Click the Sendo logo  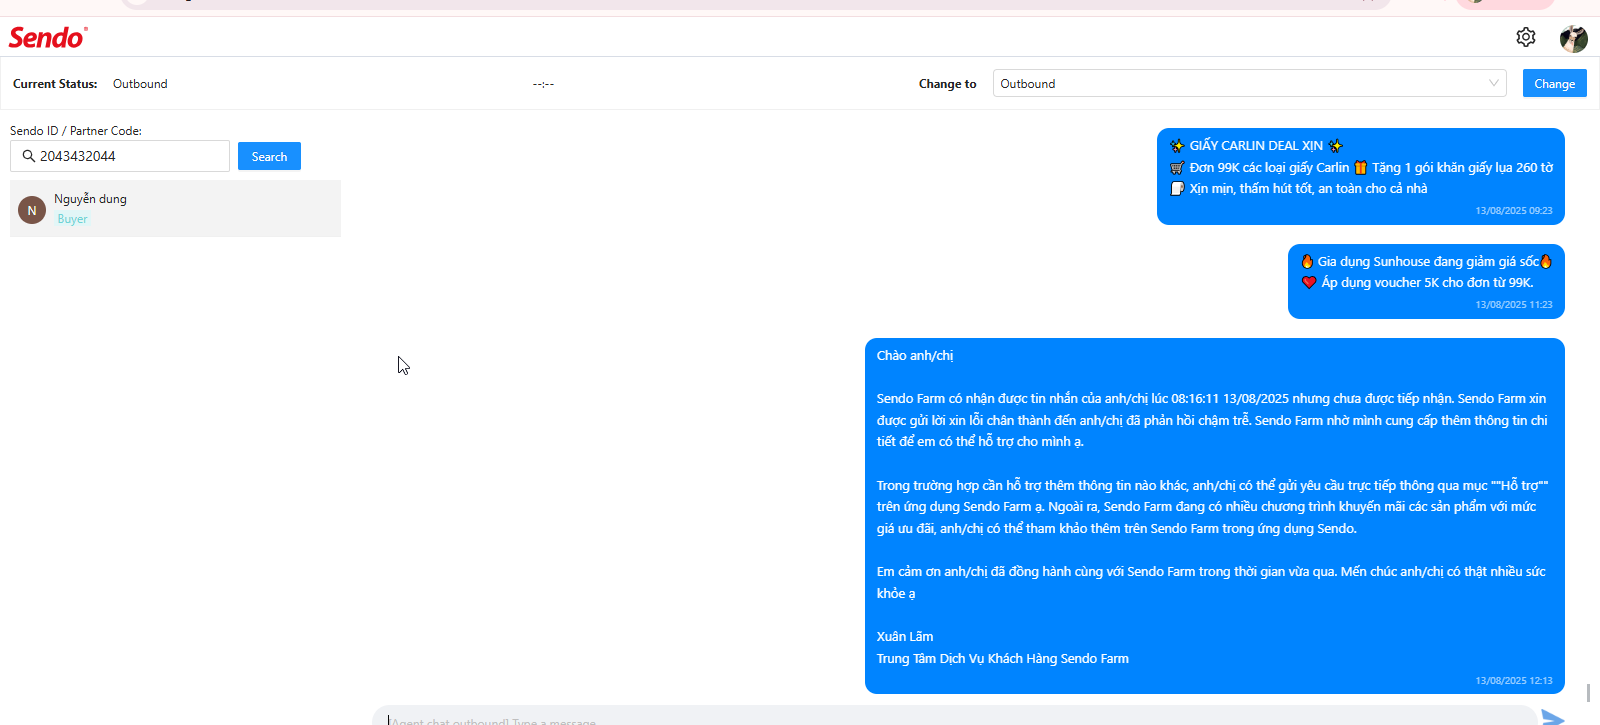point(48,37)
